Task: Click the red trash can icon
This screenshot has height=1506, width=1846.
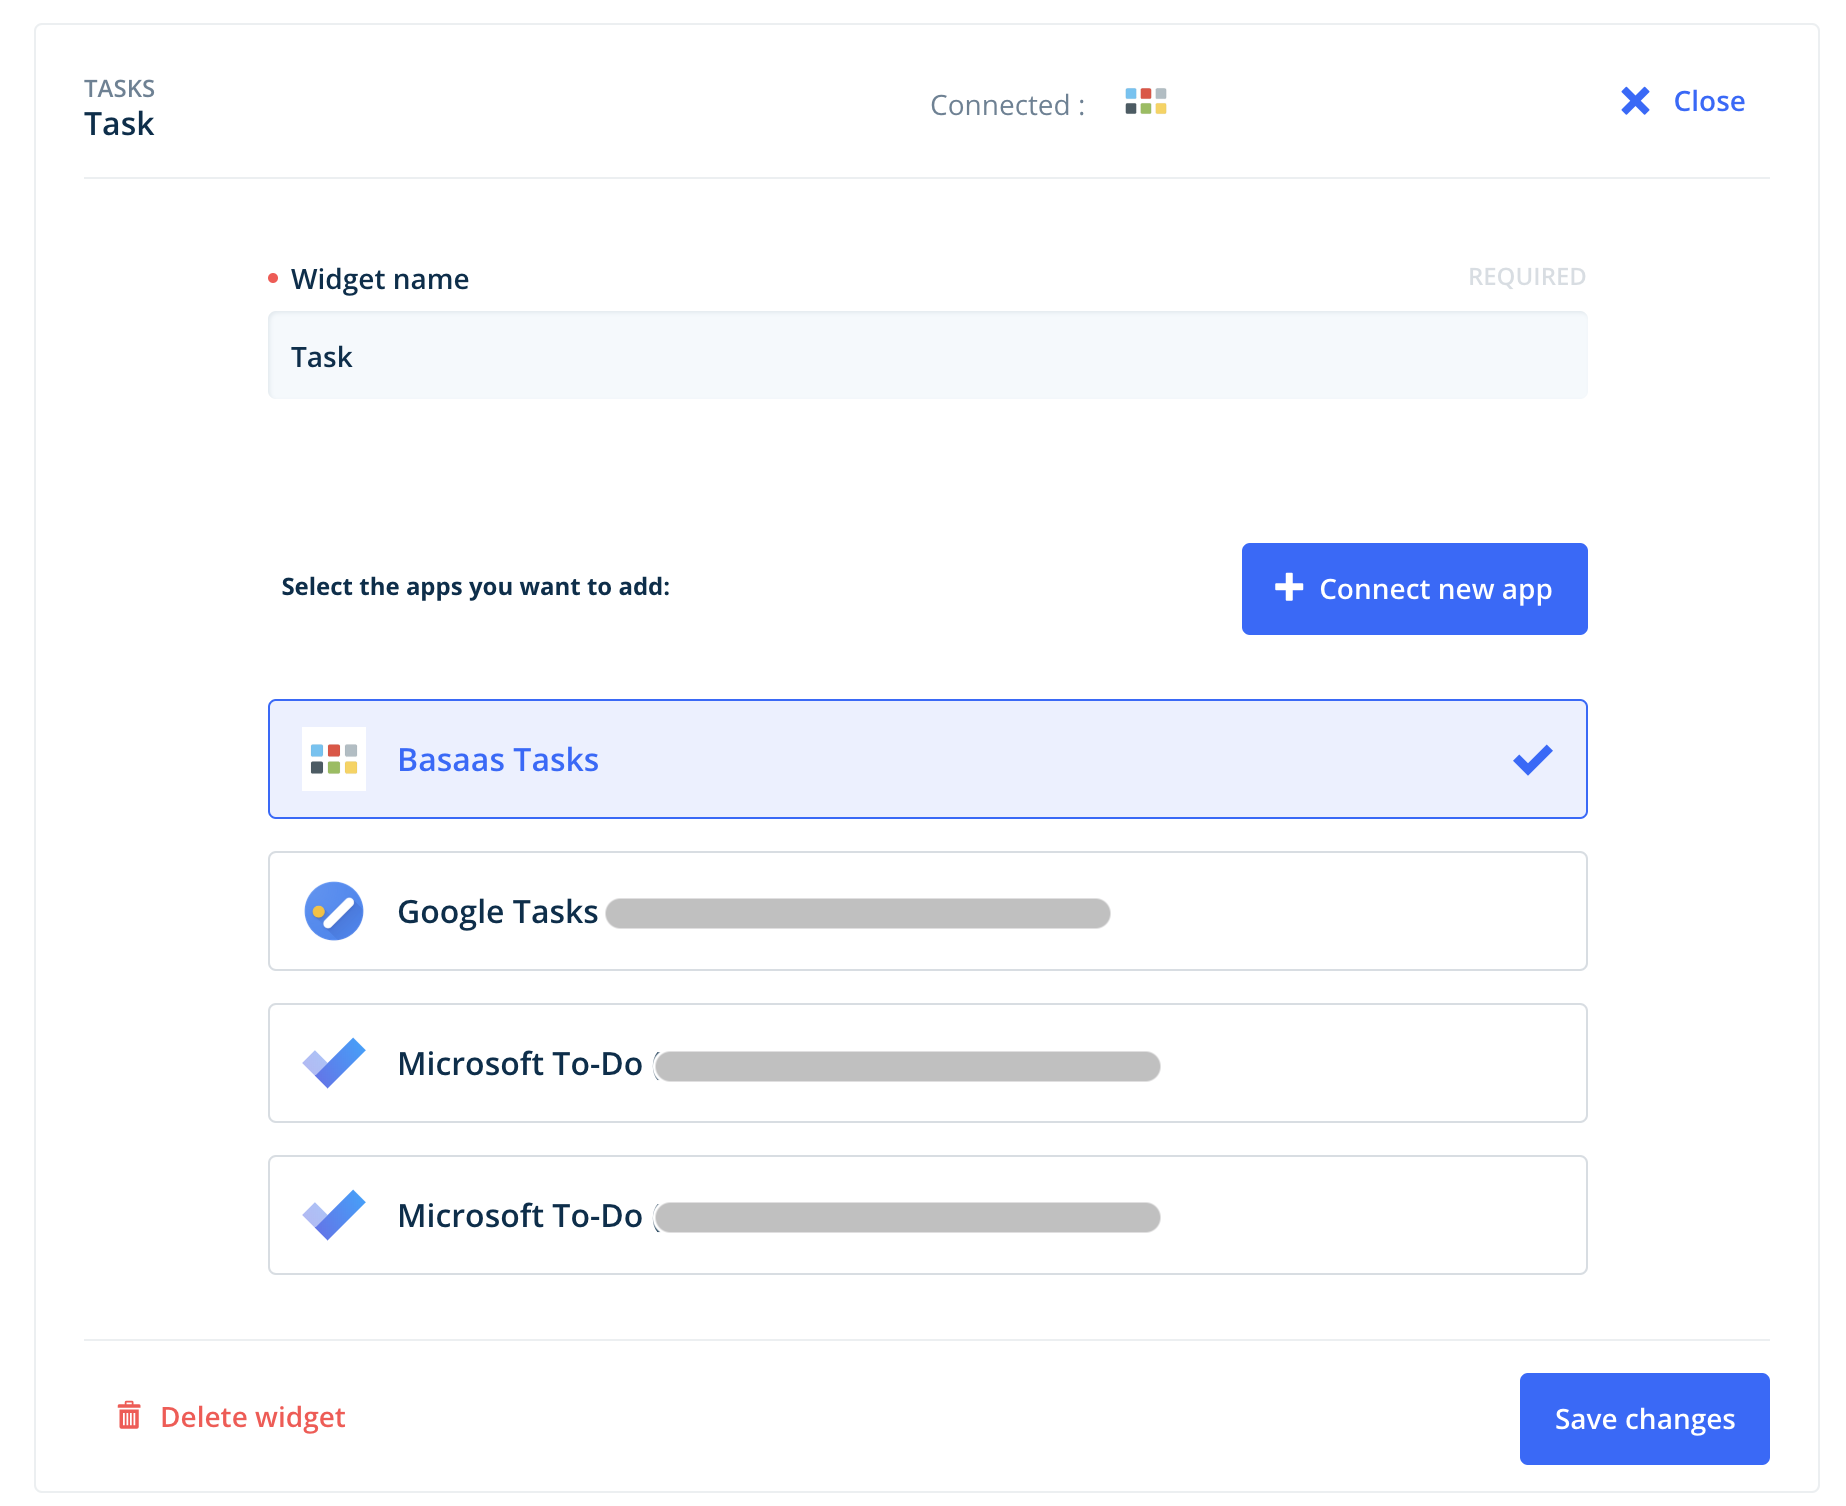Action: click(x=129, y=1415)
